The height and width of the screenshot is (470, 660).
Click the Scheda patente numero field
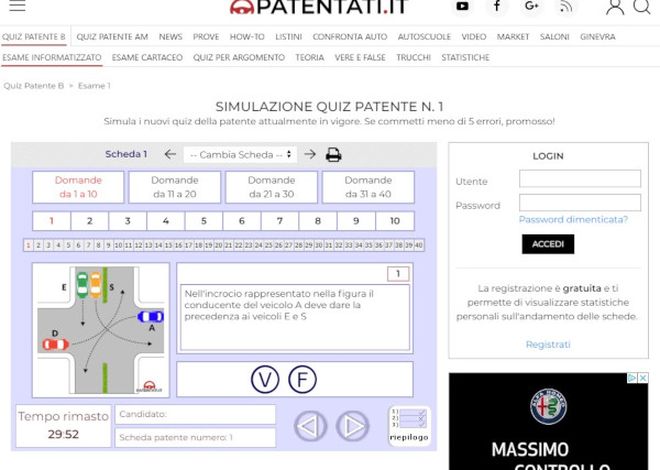pos(195,438)
